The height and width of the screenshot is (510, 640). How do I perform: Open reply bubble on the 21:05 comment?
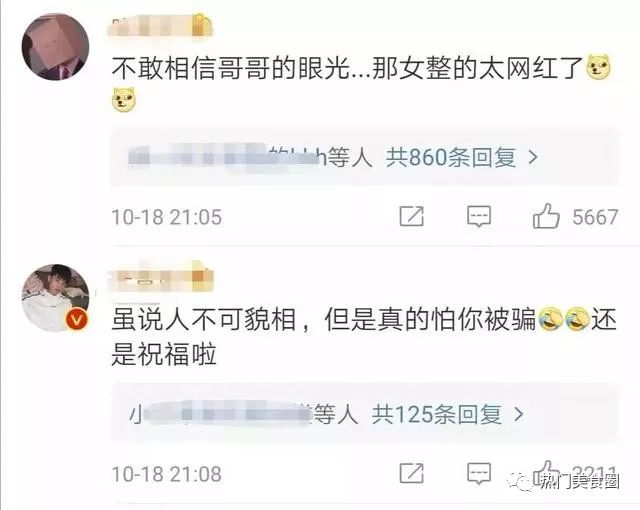[x=479, y=216]
